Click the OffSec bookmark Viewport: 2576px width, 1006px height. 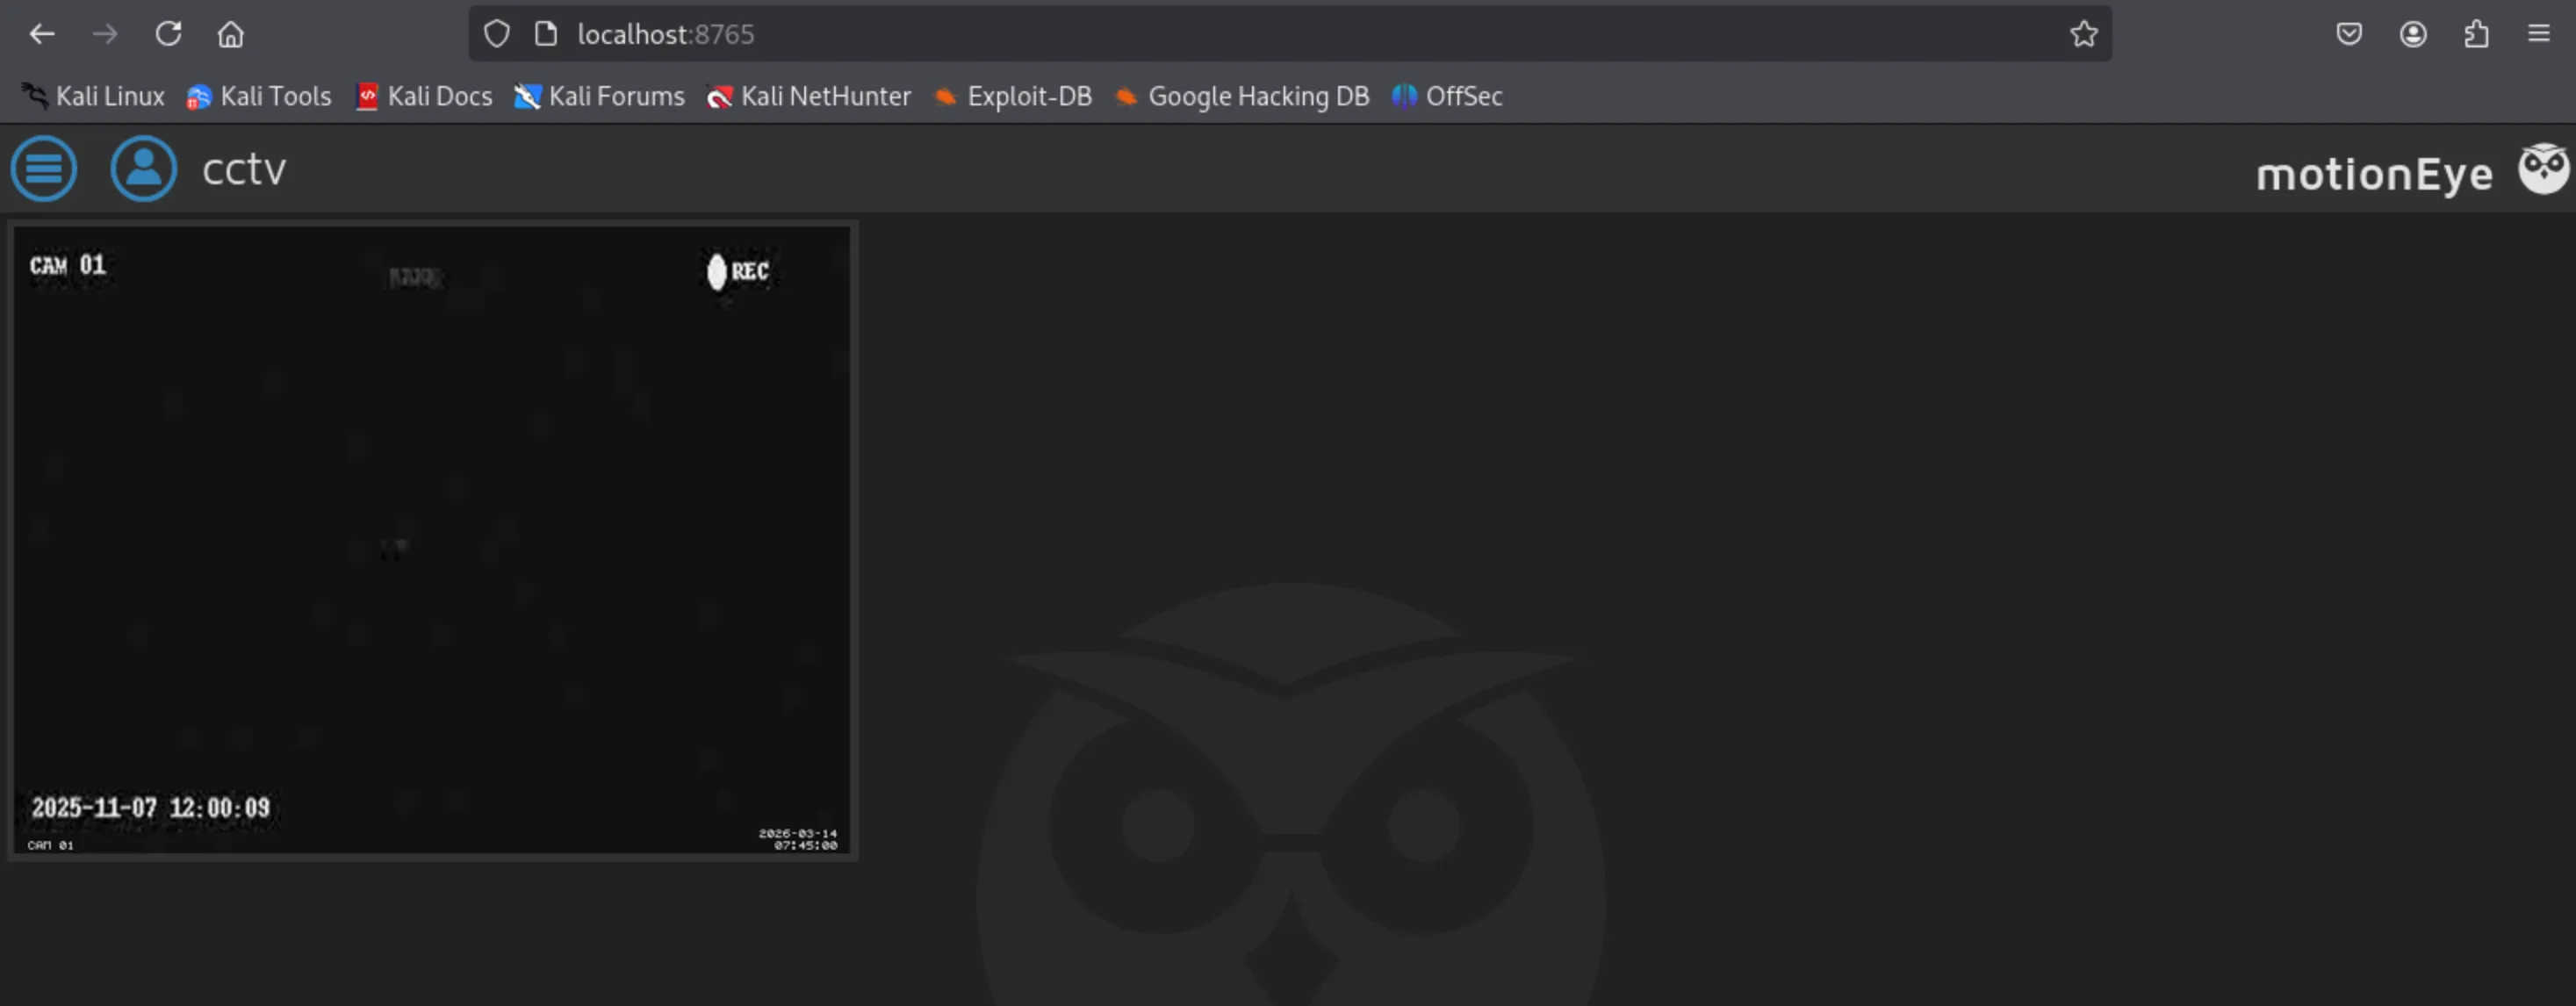(1447, 96)
